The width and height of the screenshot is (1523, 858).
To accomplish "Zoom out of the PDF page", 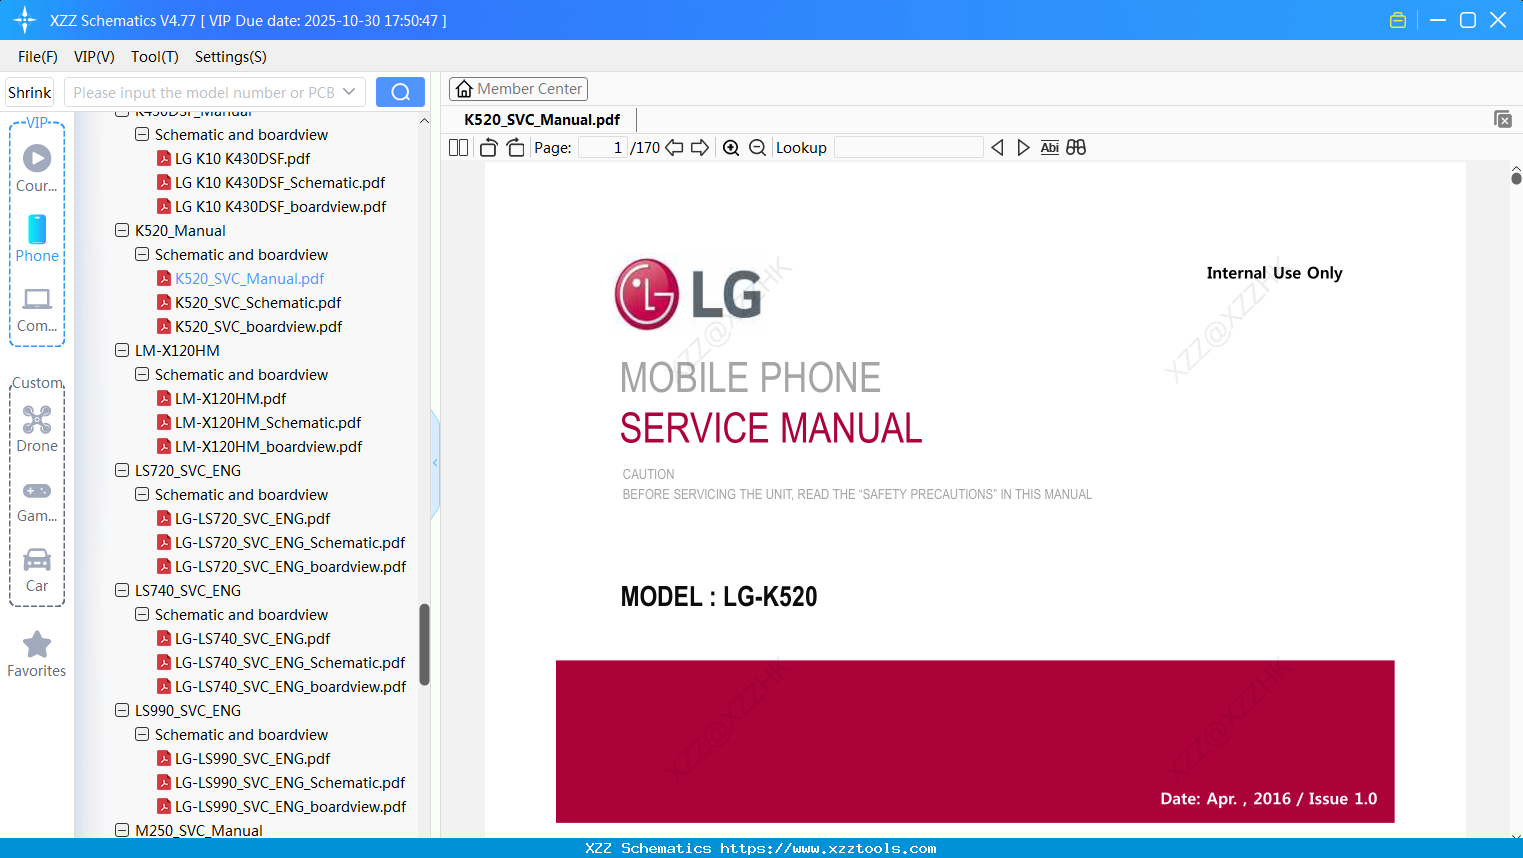I will pos(757,147).
